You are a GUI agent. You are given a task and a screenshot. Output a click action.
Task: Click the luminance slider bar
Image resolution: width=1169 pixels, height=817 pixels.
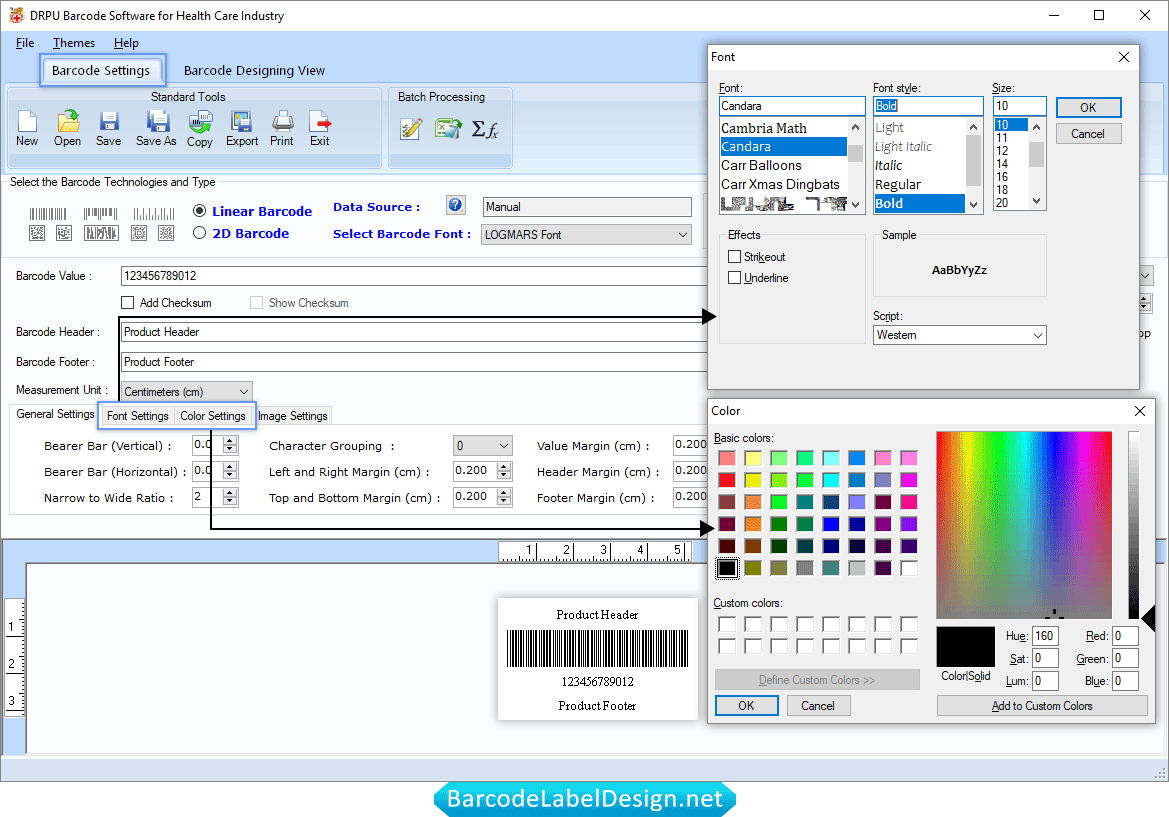click(x=1134, y=525)
